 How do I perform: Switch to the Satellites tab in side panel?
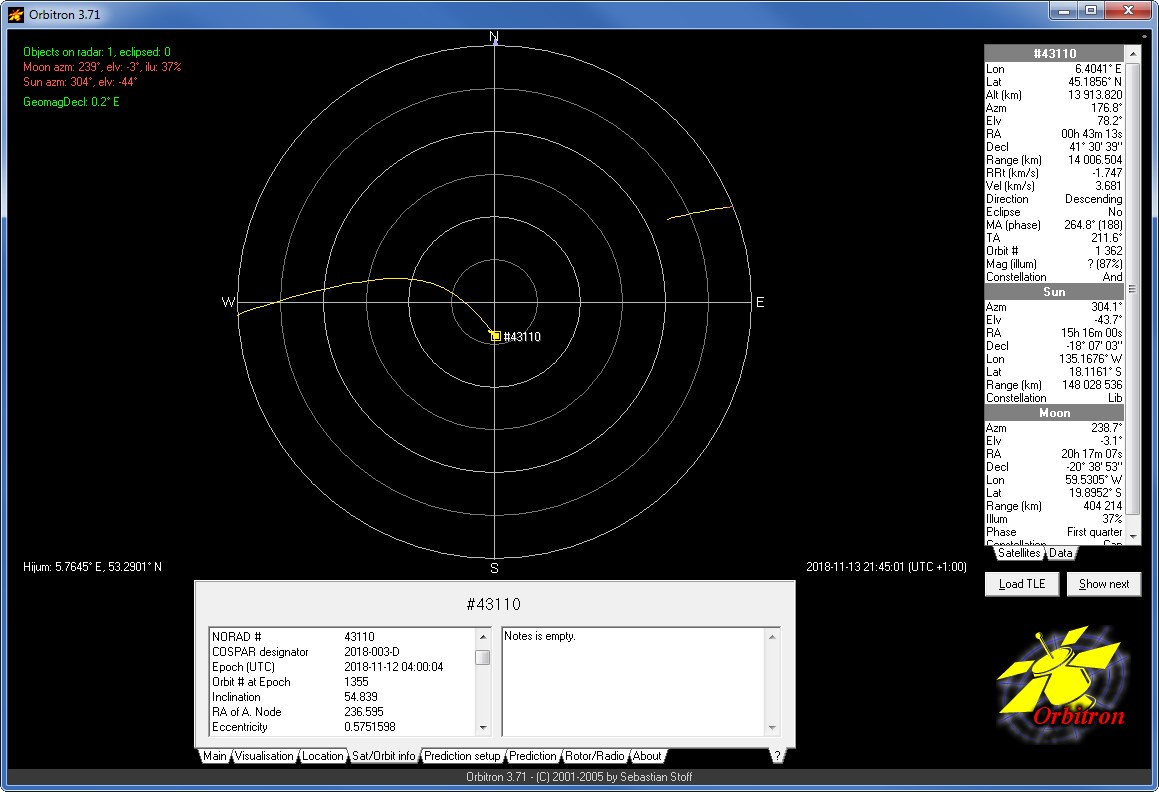(x=1019, y=553)
